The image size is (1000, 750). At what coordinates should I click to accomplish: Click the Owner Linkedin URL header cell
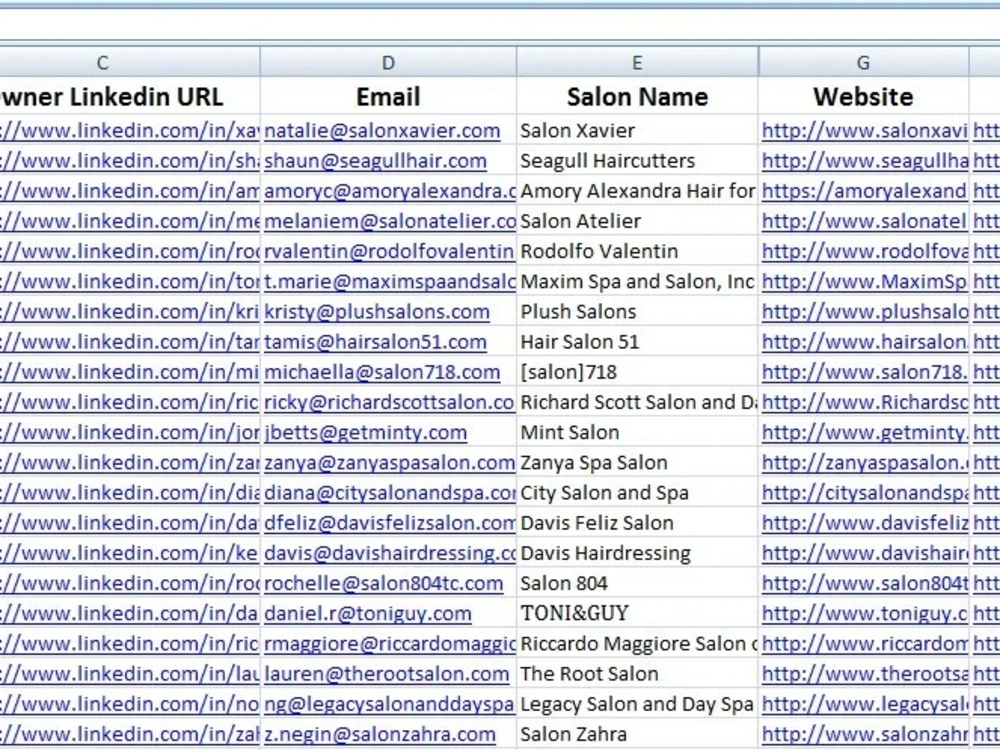pyautogui.click(x=129, y=97)
